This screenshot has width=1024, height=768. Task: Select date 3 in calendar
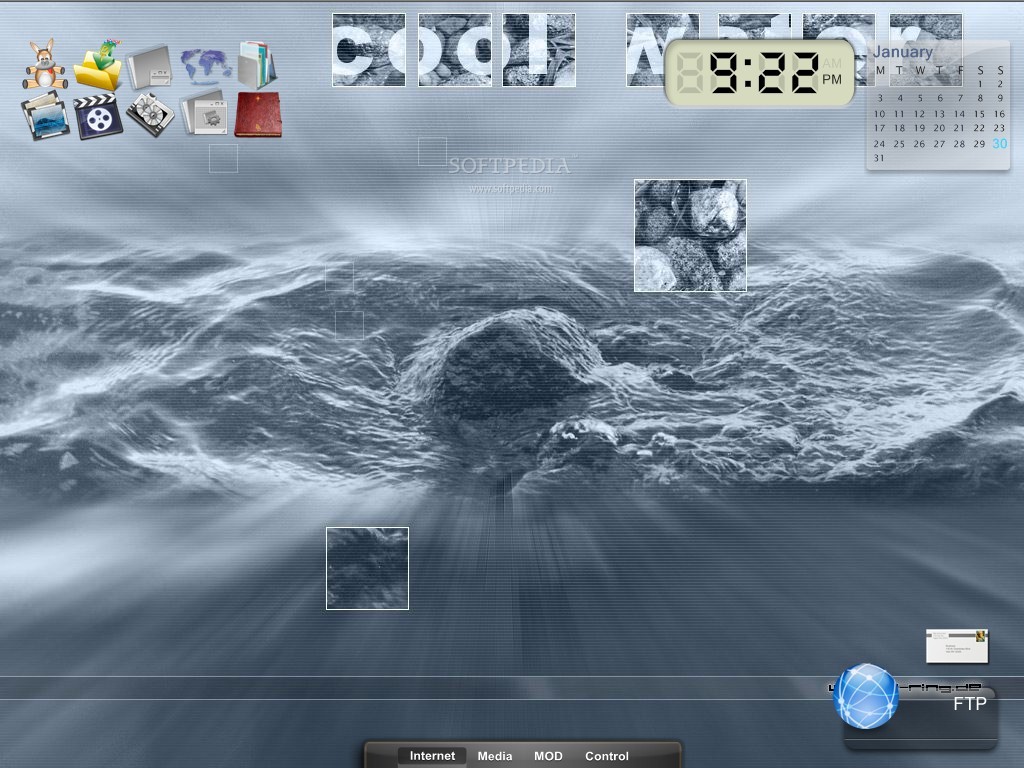coord(880,98)
